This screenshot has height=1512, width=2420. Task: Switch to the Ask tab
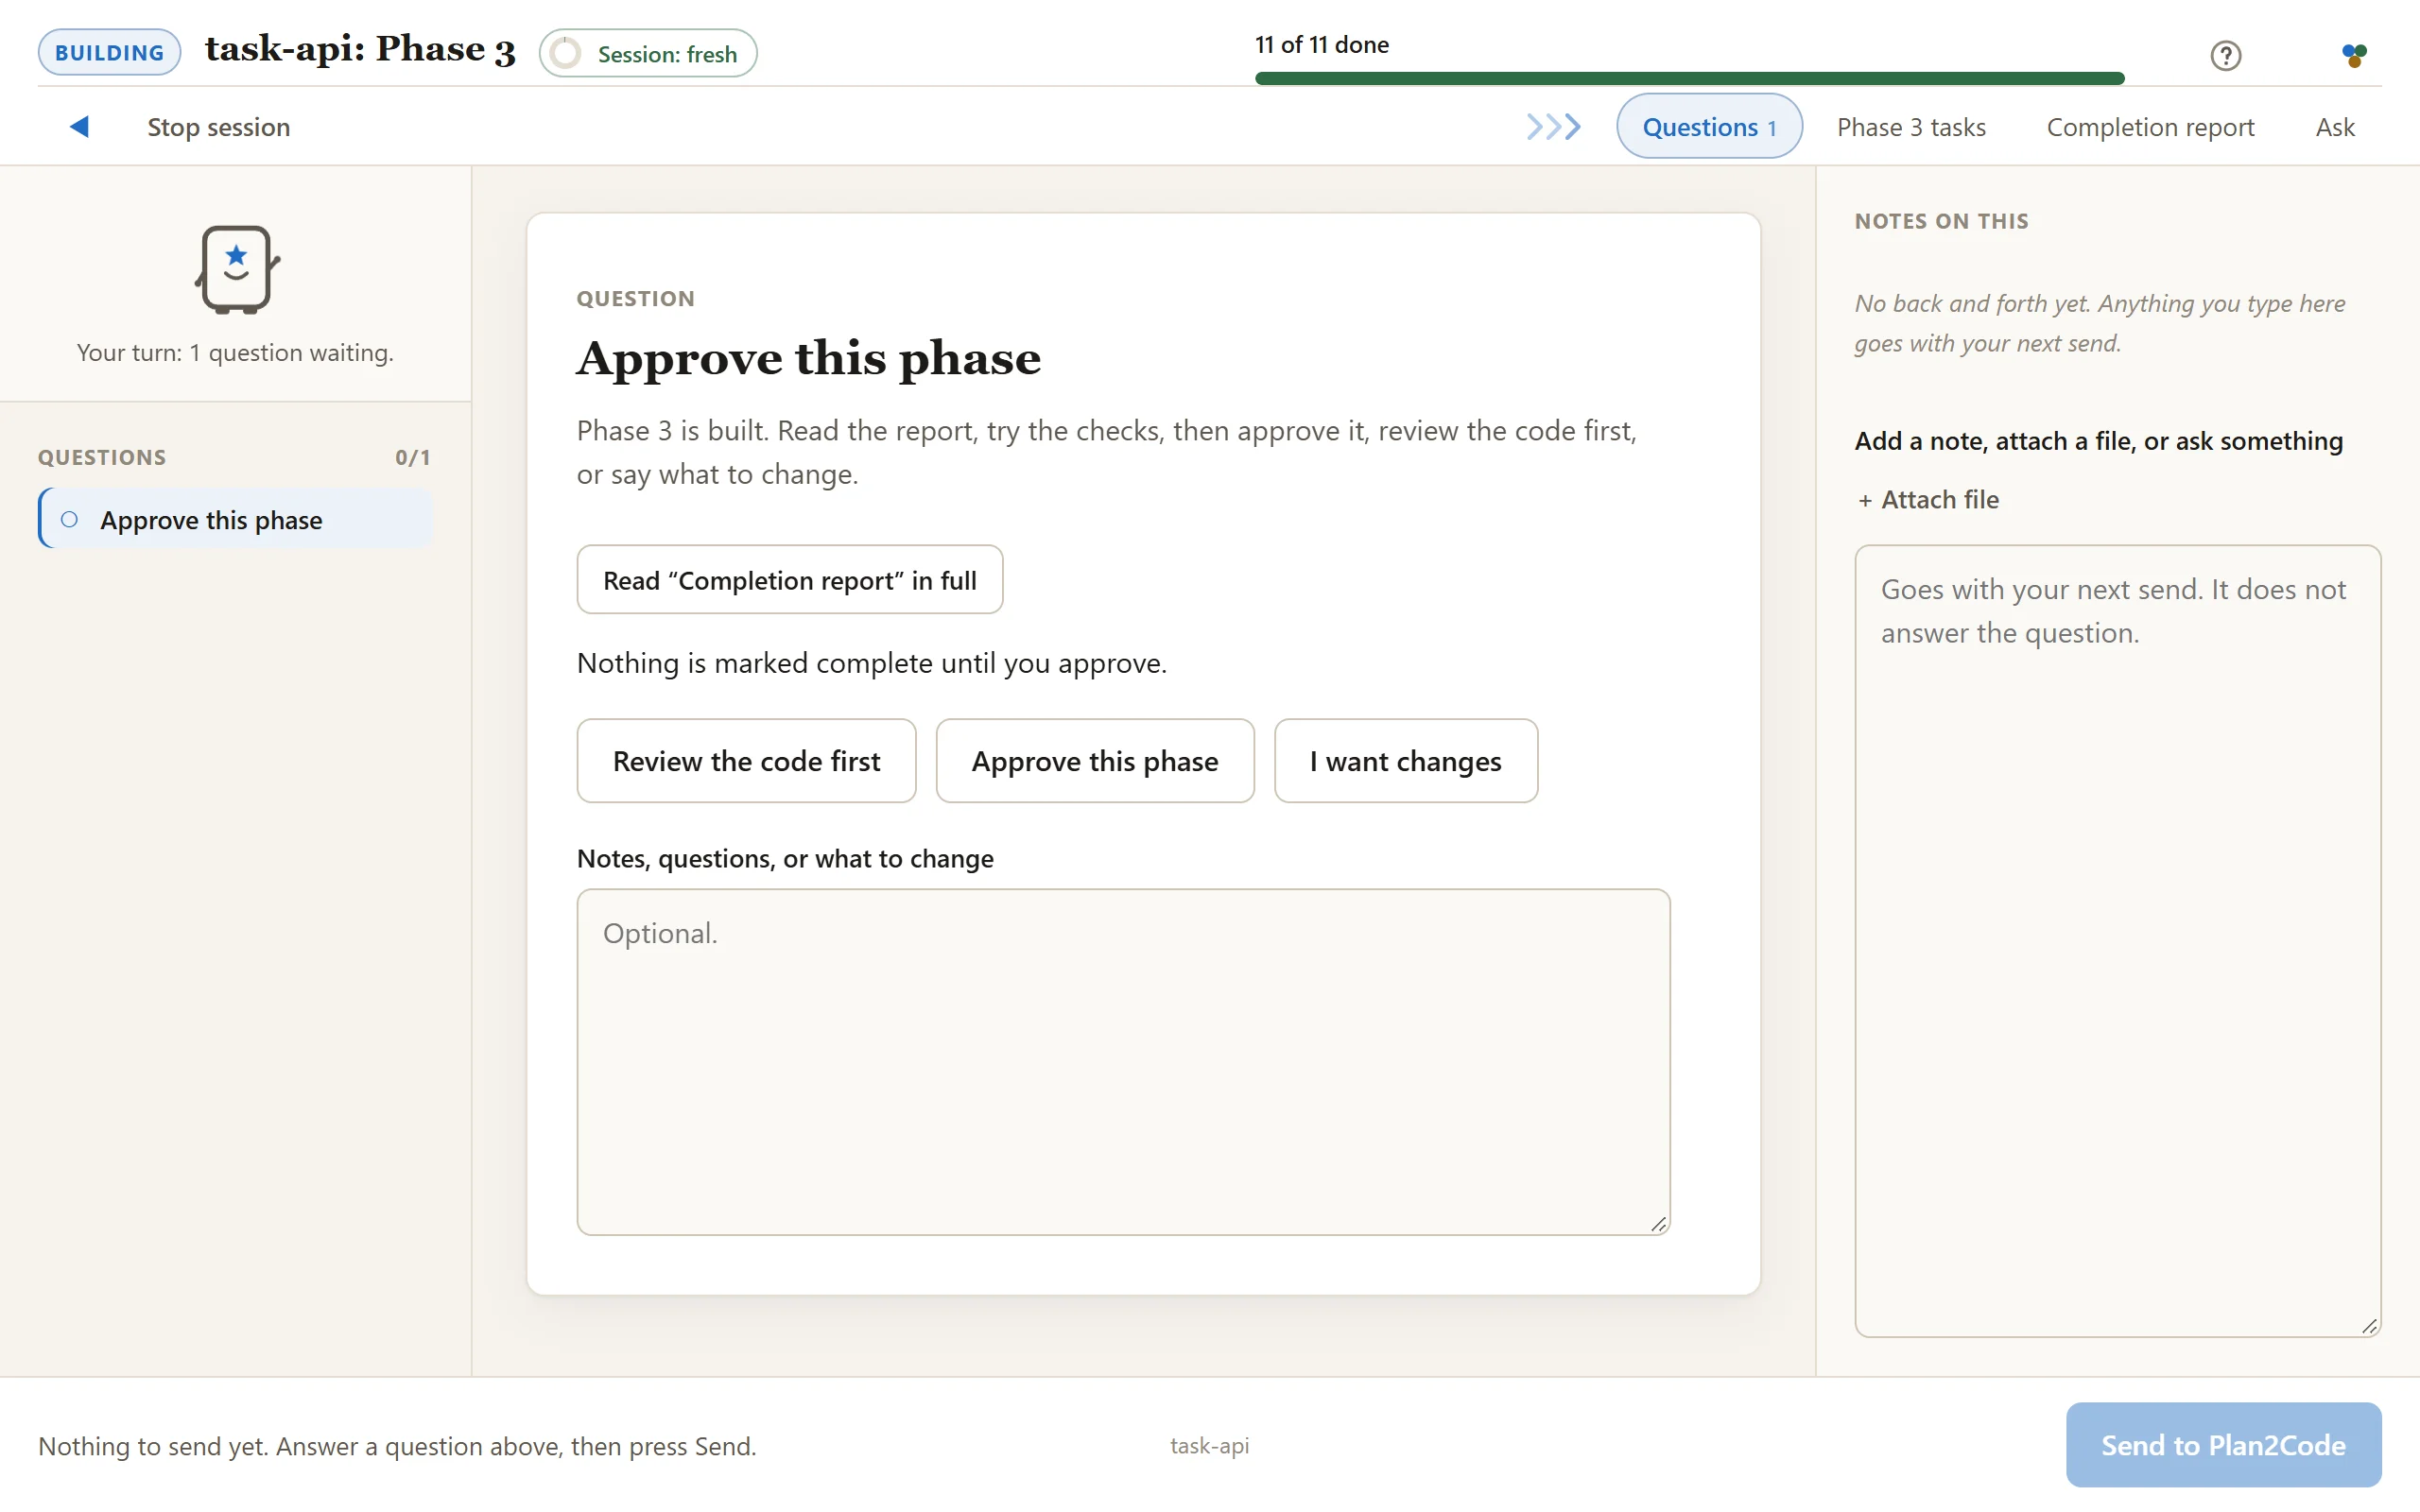2335,127
